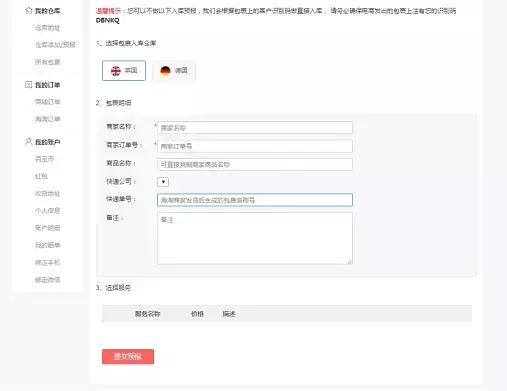The width and height of the screenshot is (507, 391).
Task: Click the red 提交预报 button
Action: 128,357
